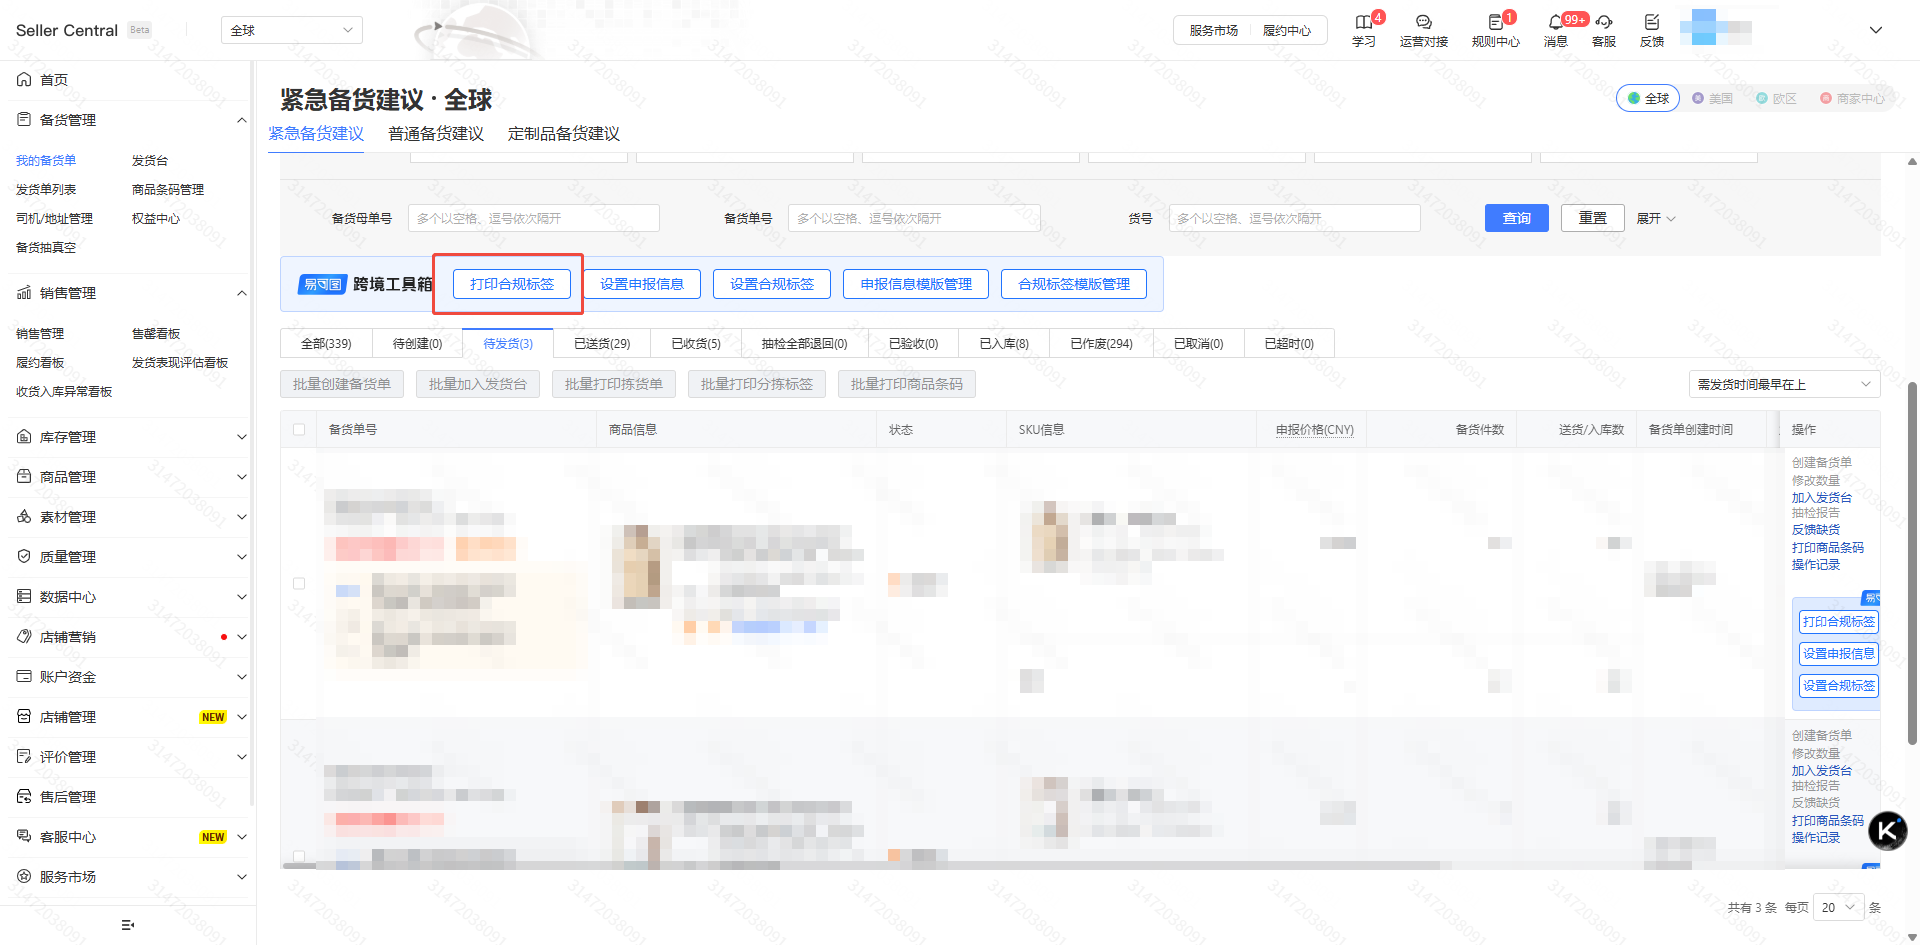Click the 备货单号 input field
The width and height of the screenshot is (1920, 945).
(x=915, y=218)
